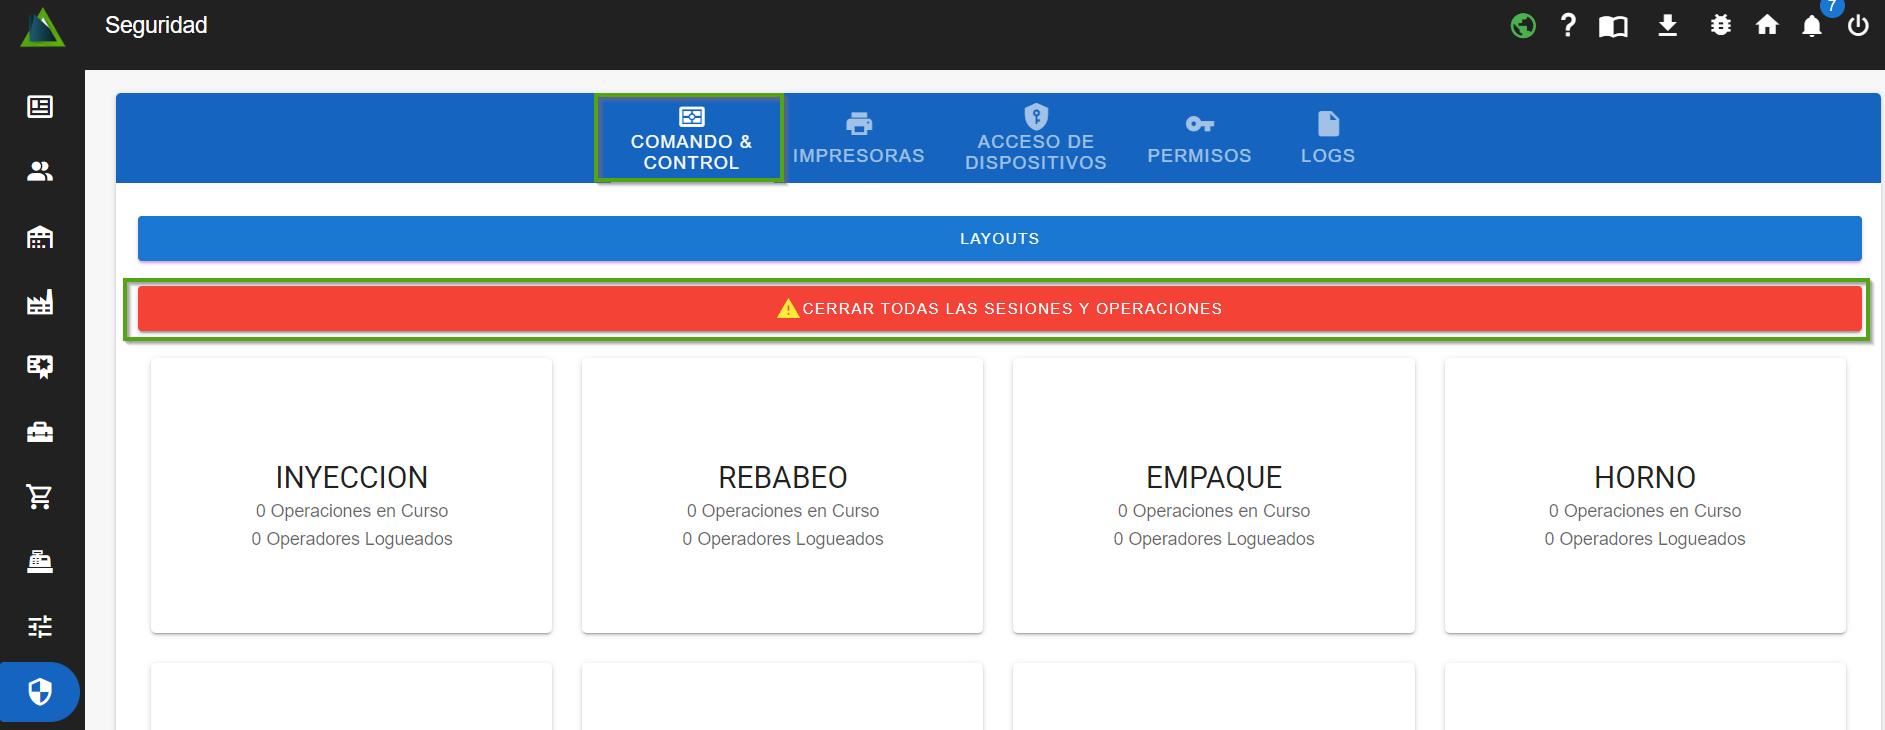Open the Acceso de Dispositivos tab
Screen dimensions: 1885x730
1035,139
